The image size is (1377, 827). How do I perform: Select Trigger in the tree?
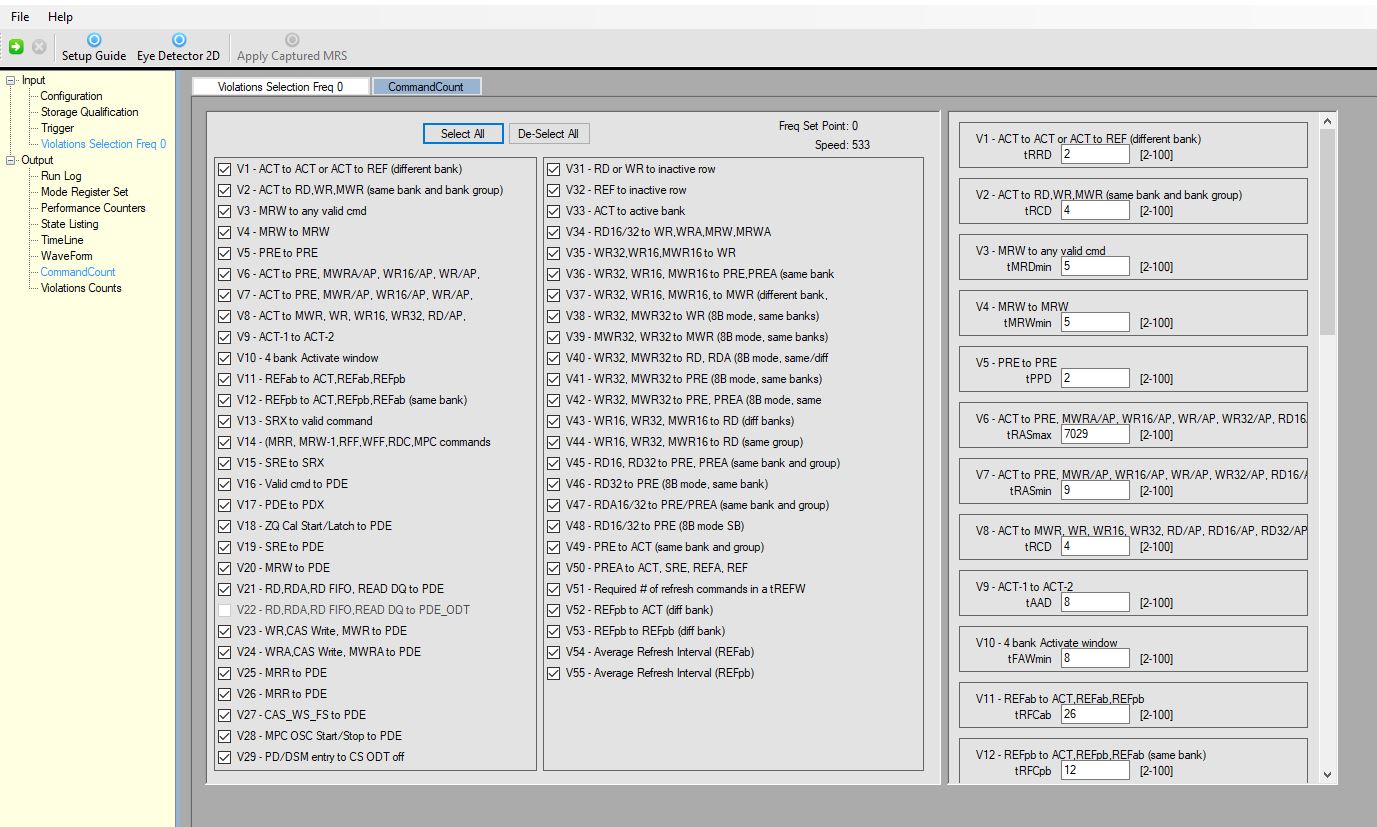click(x=57, y=128)
